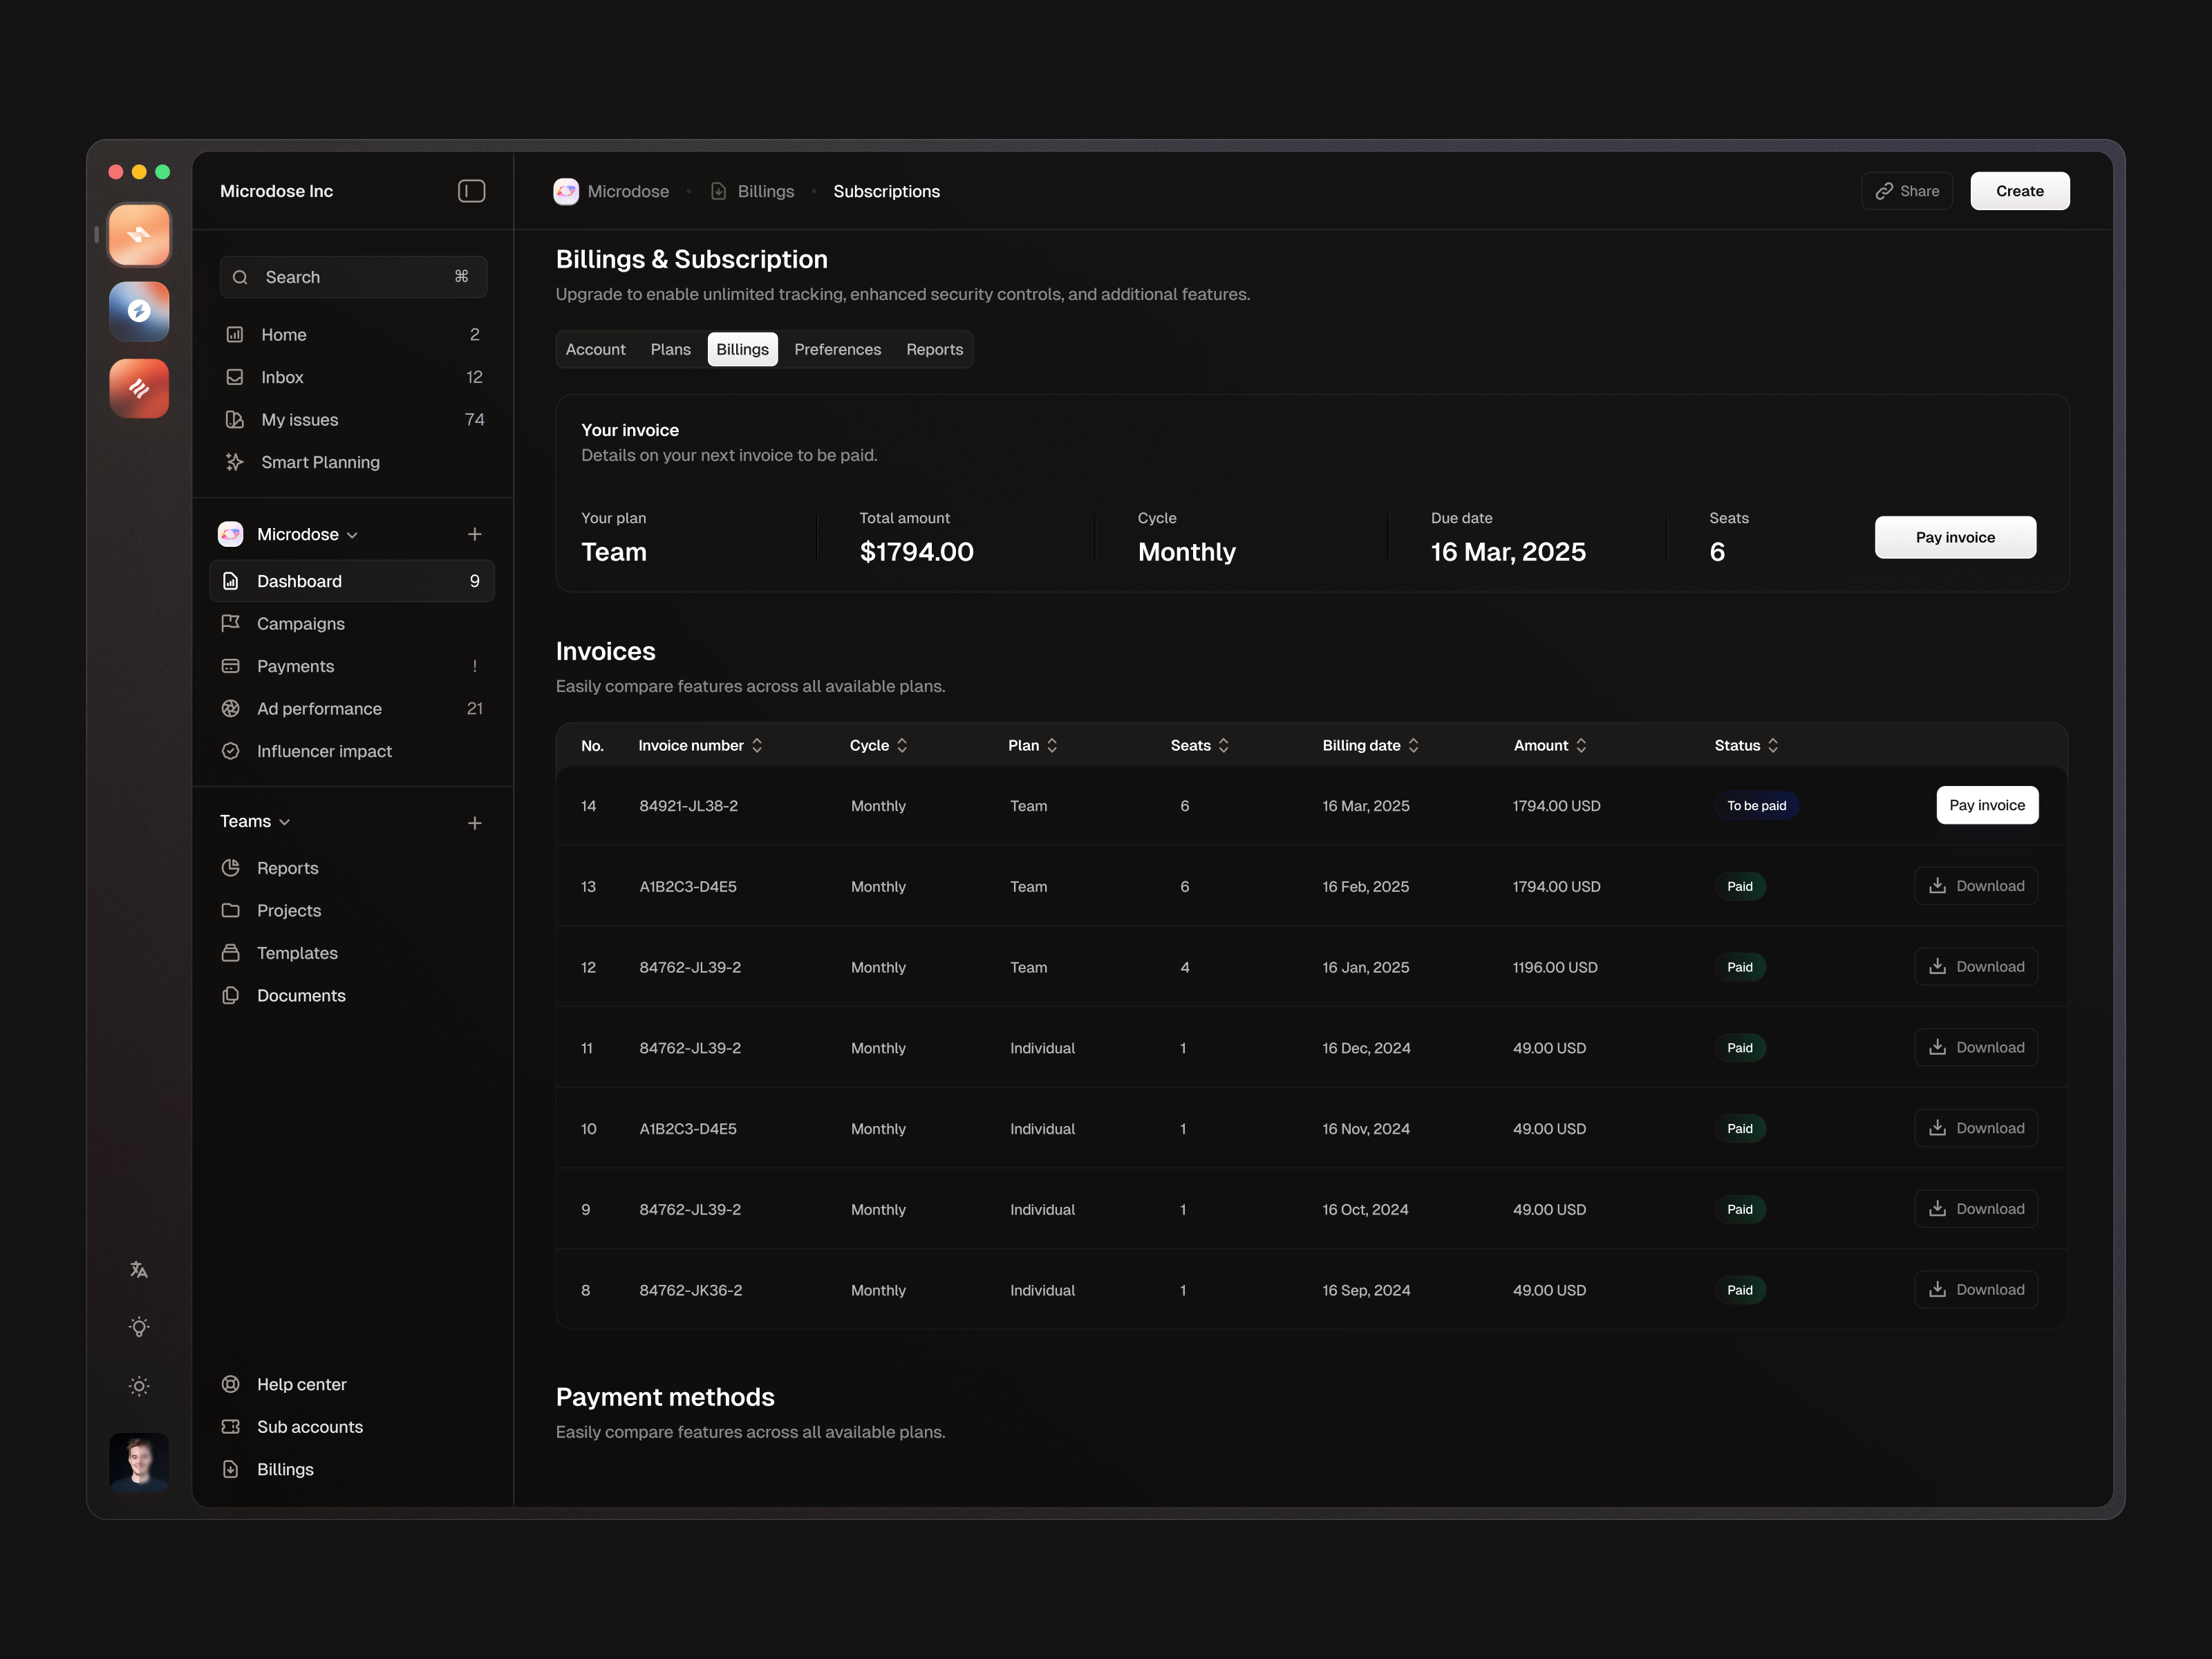The image size is (2212, 1659).
Task: Open the orange workspace app icon
Action: pyautogui.click(x=139, y=235)
